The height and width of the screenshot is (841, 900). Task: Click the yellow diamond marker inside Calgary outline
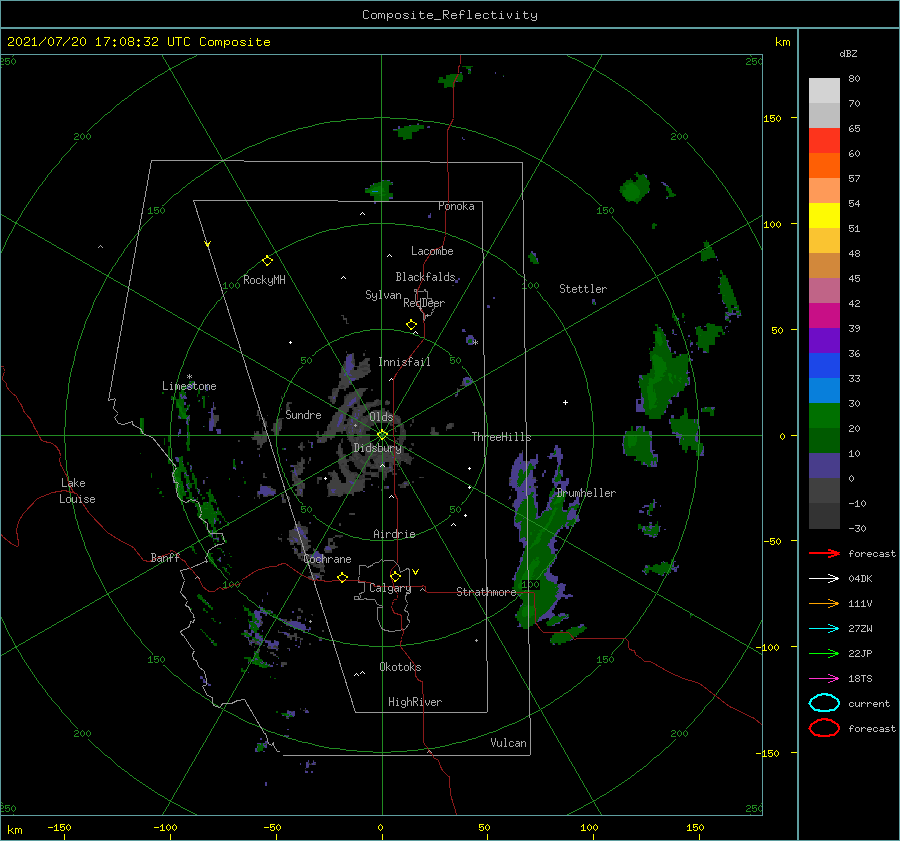(395, 576)
